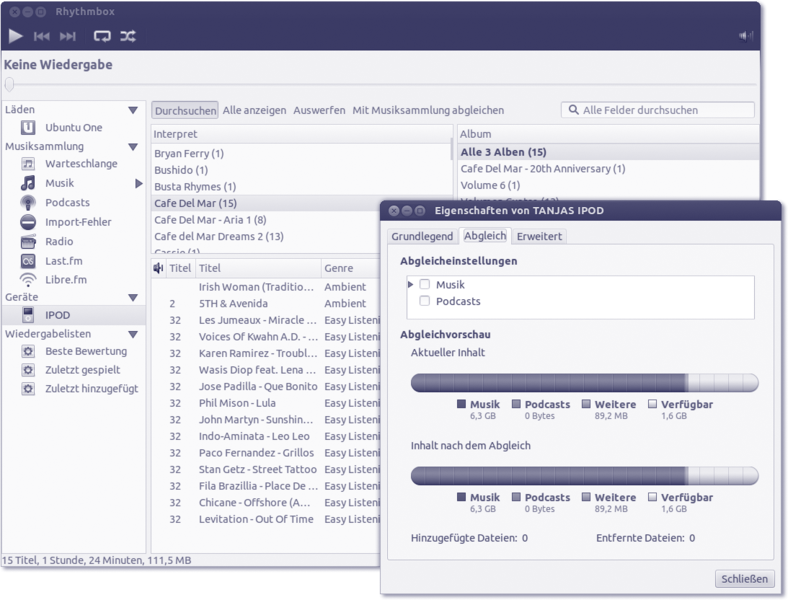Collapse the Musiksammlung sidebar section
This screenshot has height=600, width=788.
tap(133, 147)
